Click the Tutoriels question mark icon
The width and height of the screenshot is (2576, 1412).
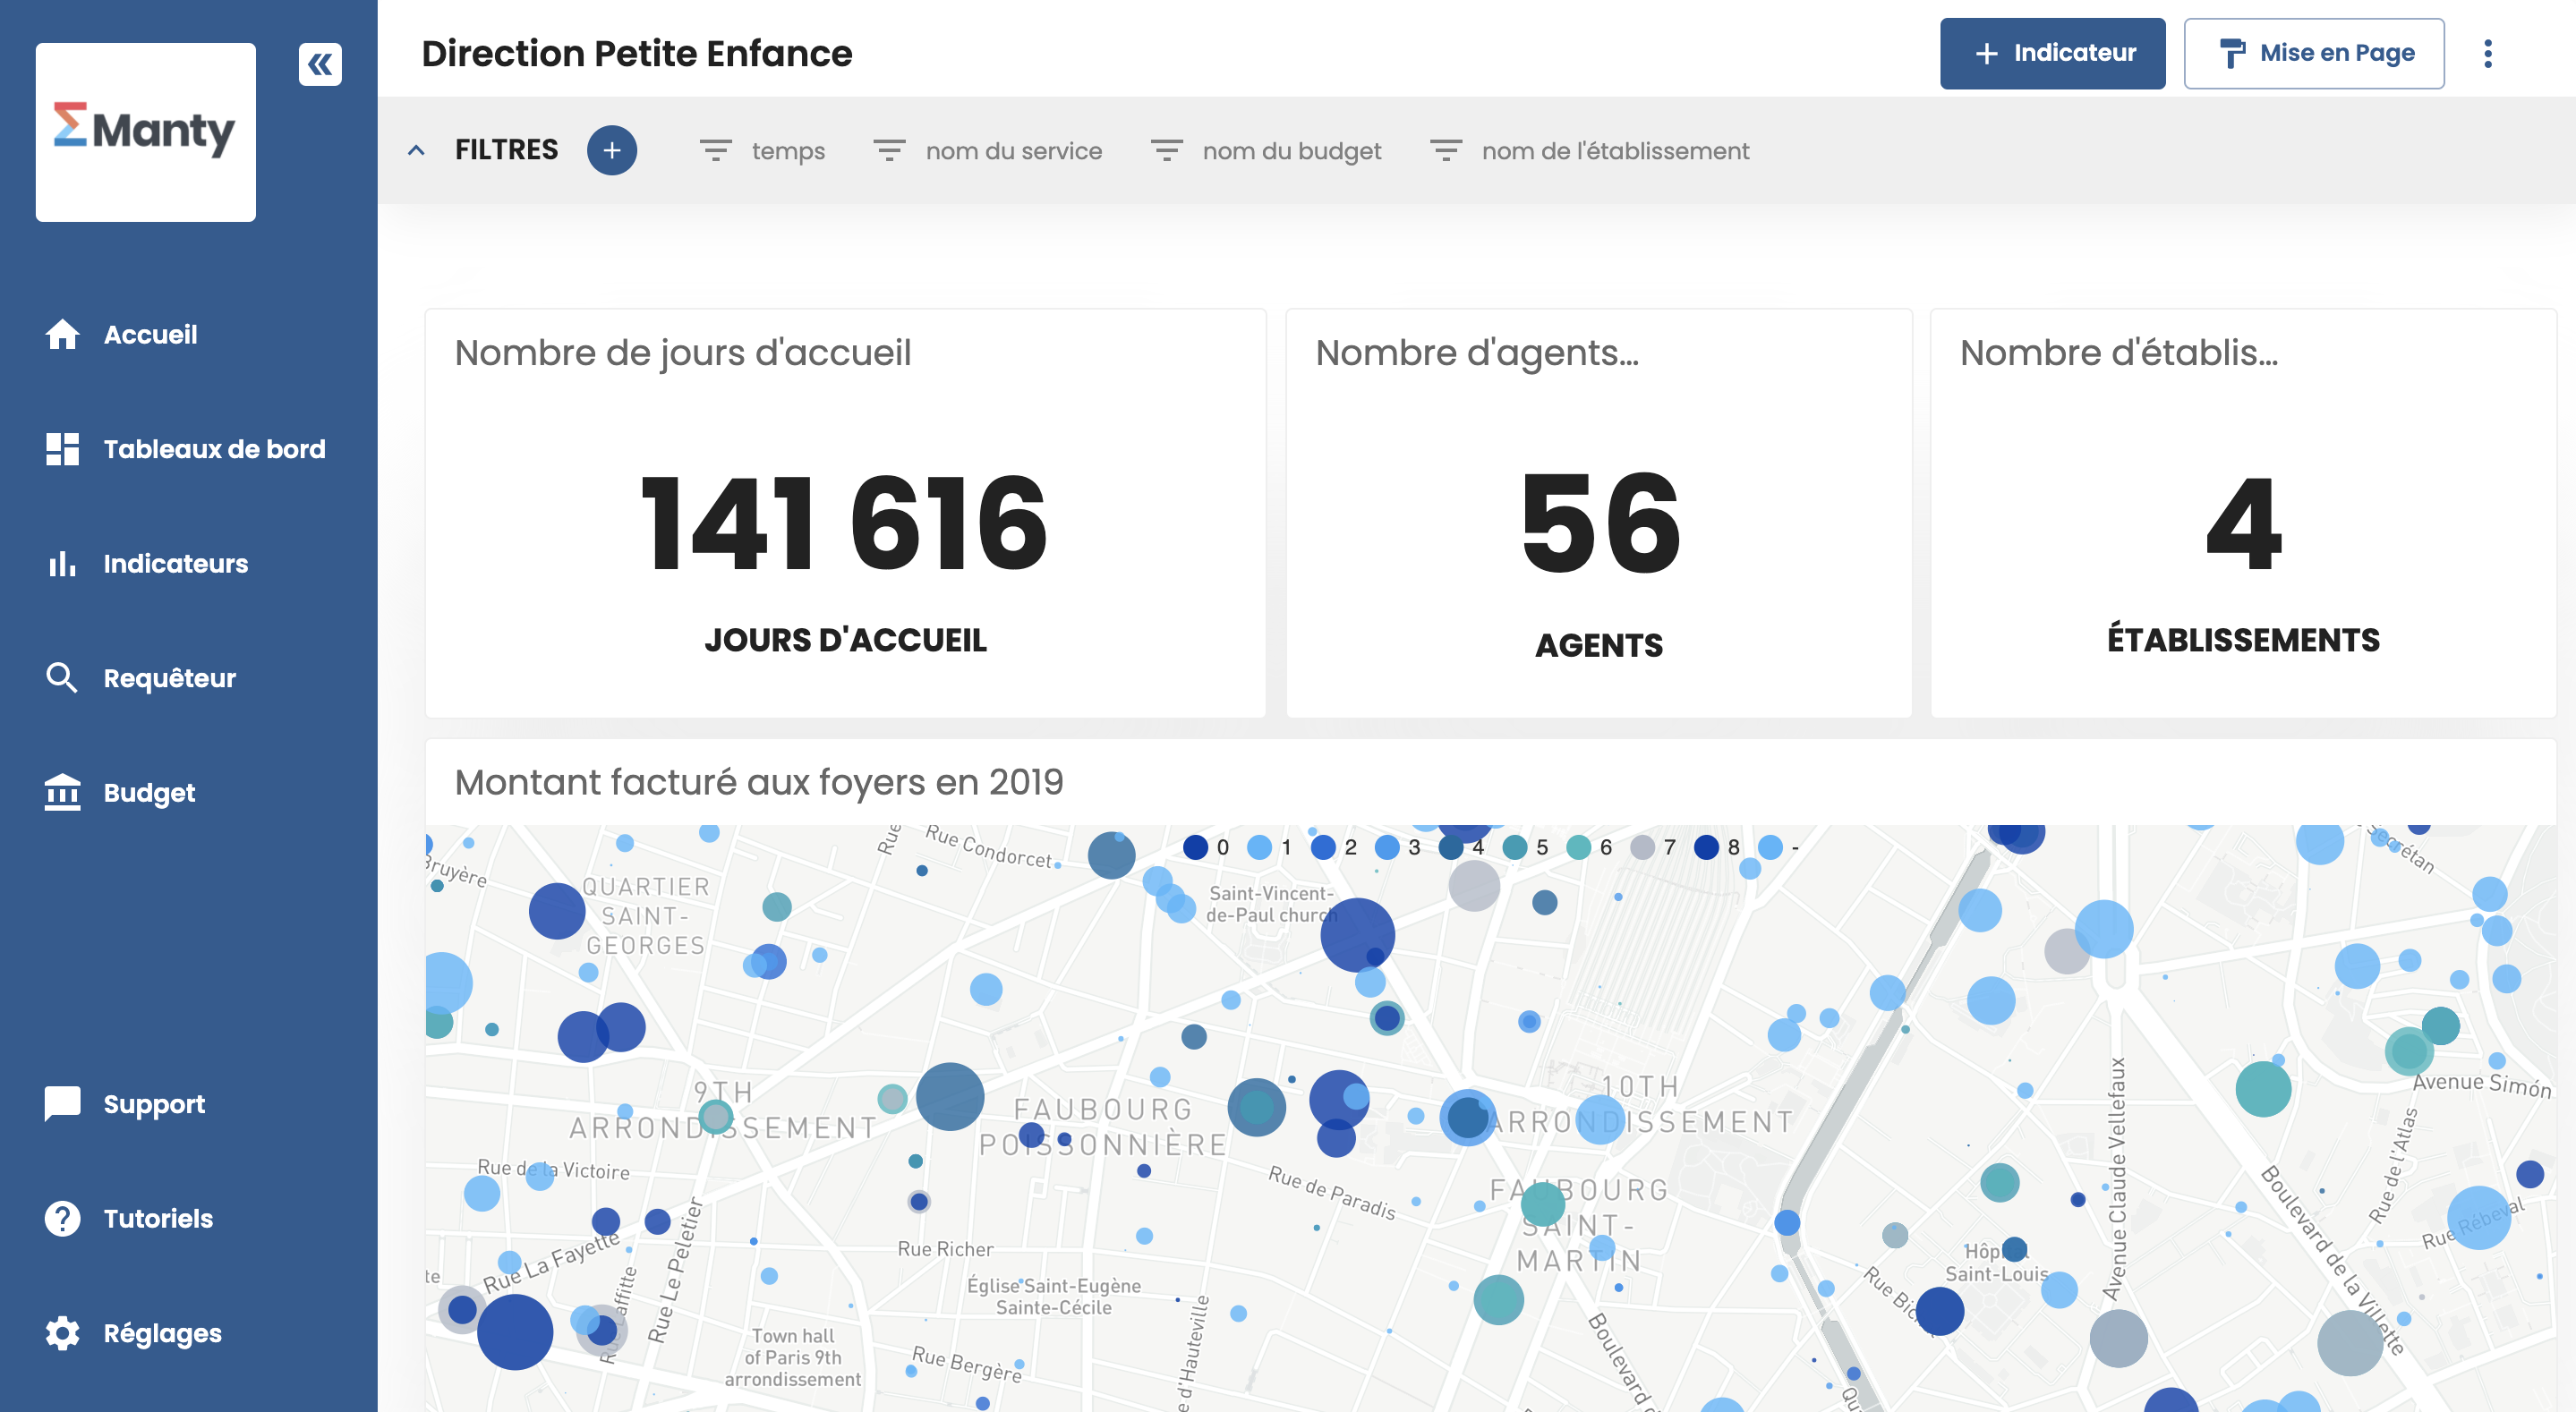(x=62, y=1218)
